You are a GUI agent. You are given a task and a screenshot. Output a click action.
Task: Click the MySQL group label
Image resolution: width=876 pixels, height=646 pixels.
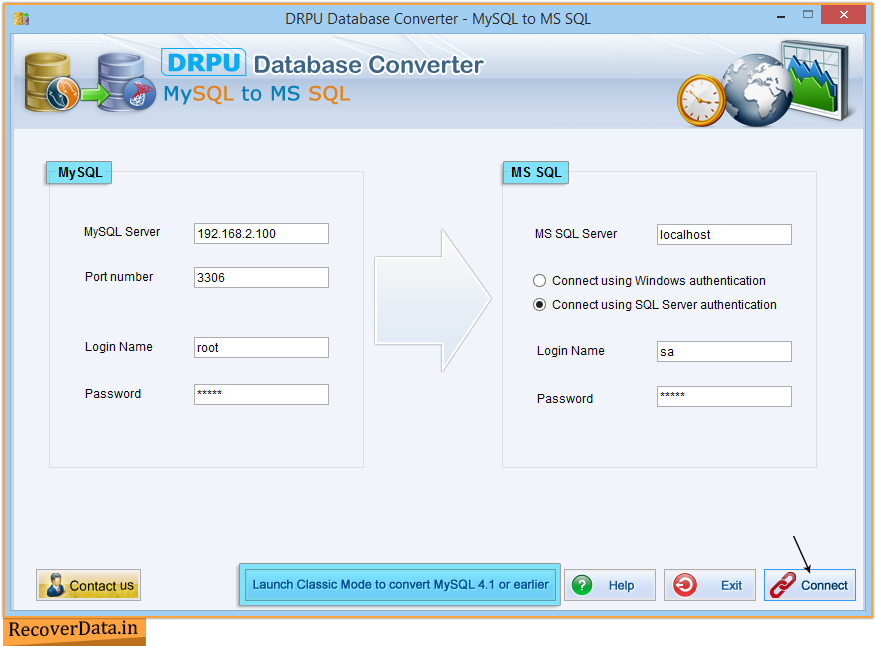[79, 172]
